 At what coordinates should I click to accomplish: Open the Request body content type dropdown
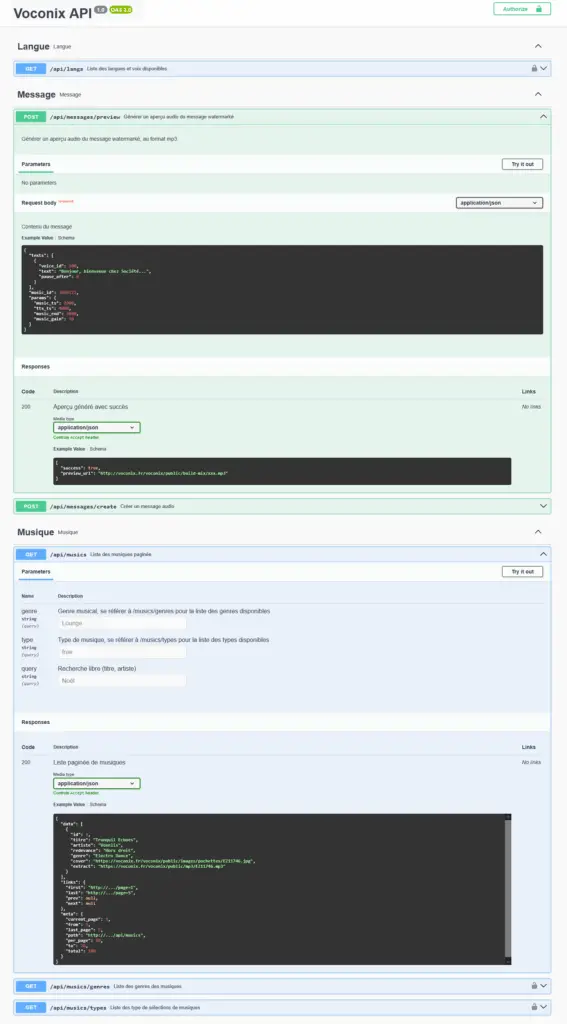tap(499, 203)
